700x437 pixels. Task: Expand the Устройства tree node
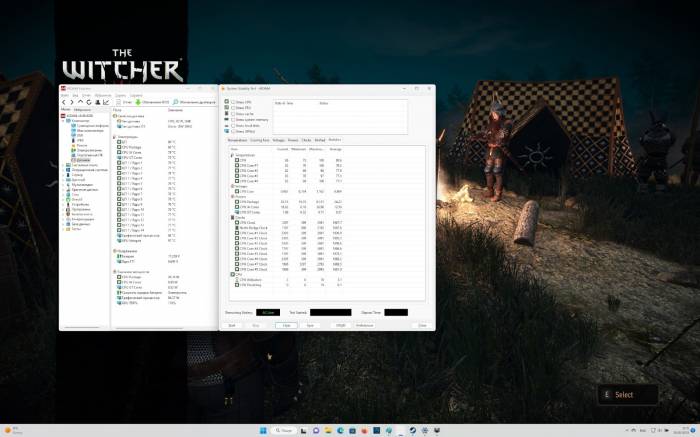[63, 204]
